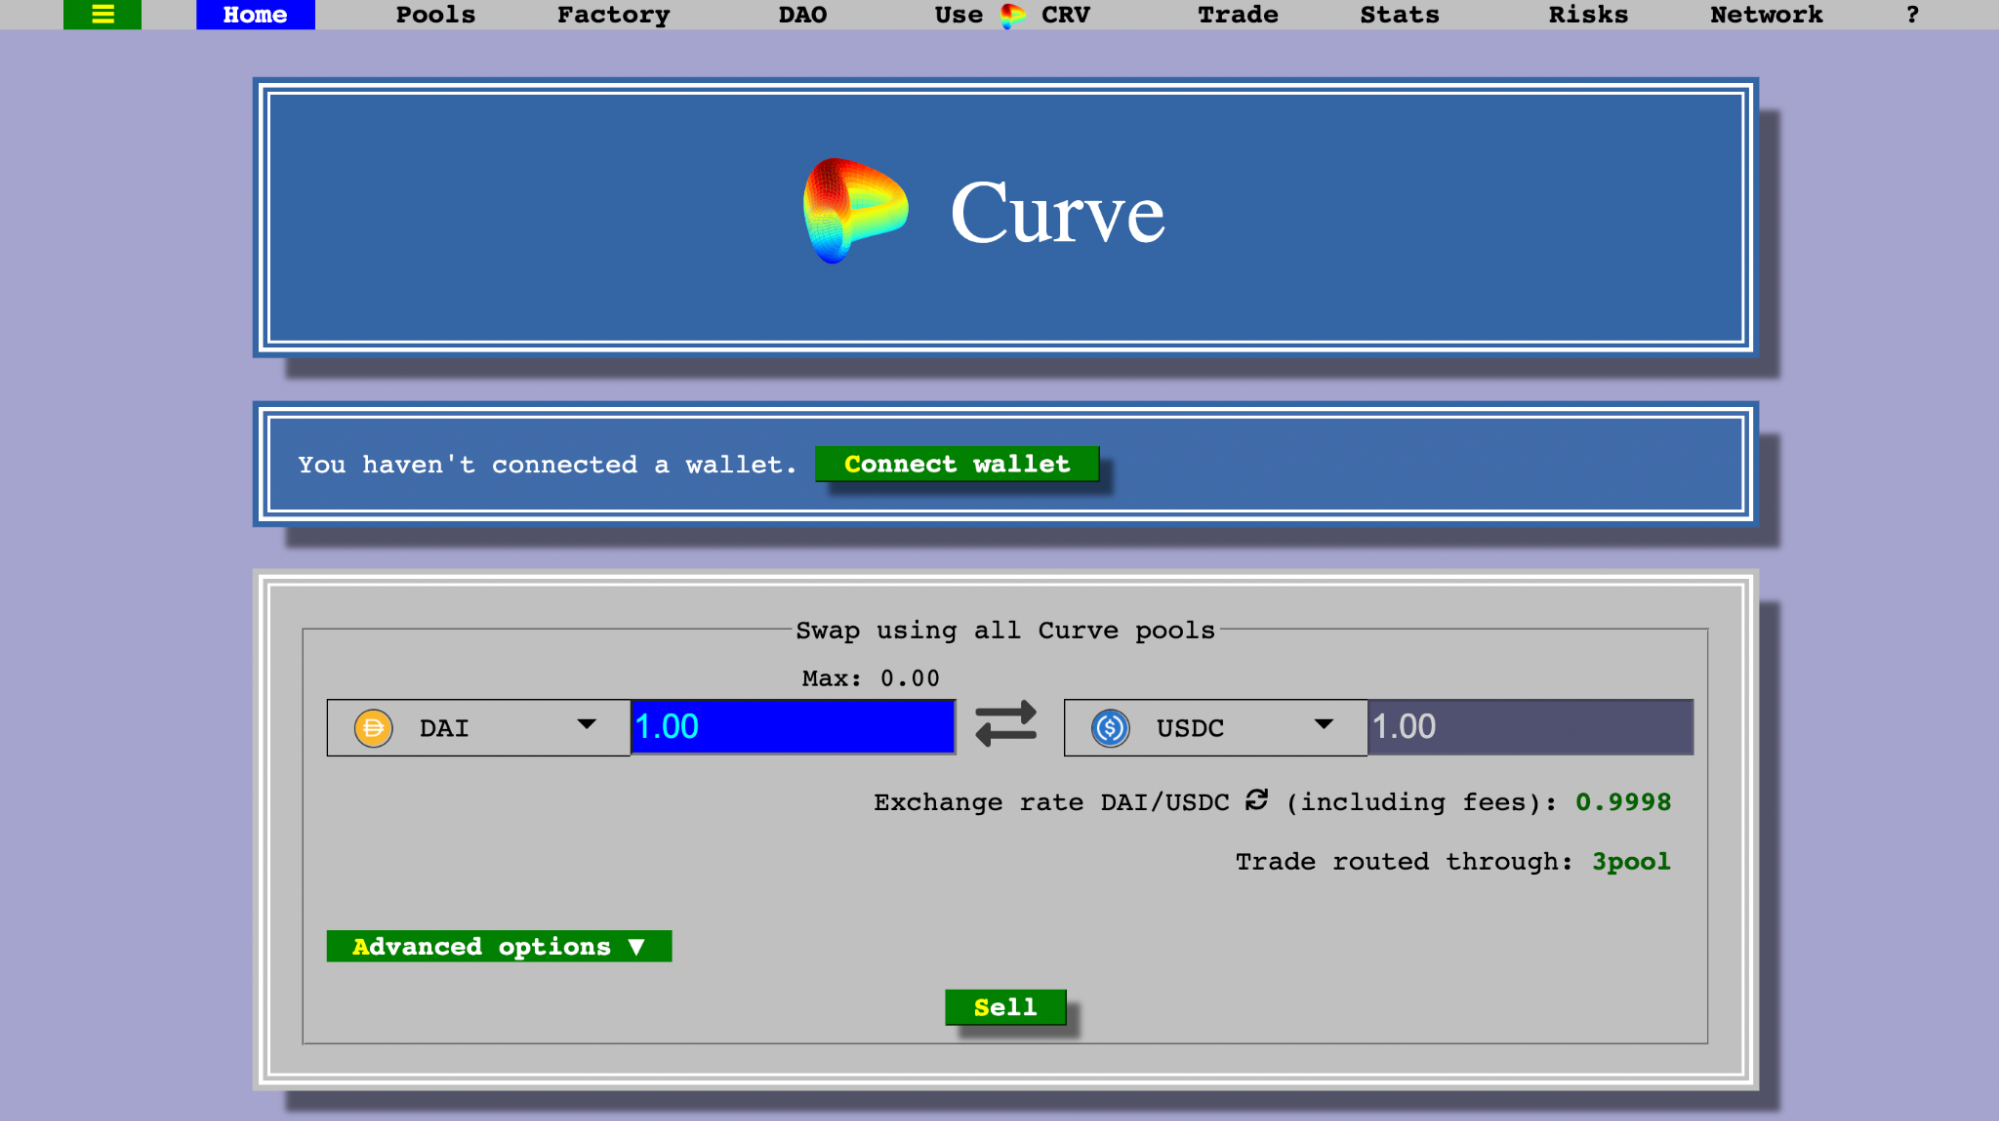Open the Use CRV menu item

[x=1012, y=15]
